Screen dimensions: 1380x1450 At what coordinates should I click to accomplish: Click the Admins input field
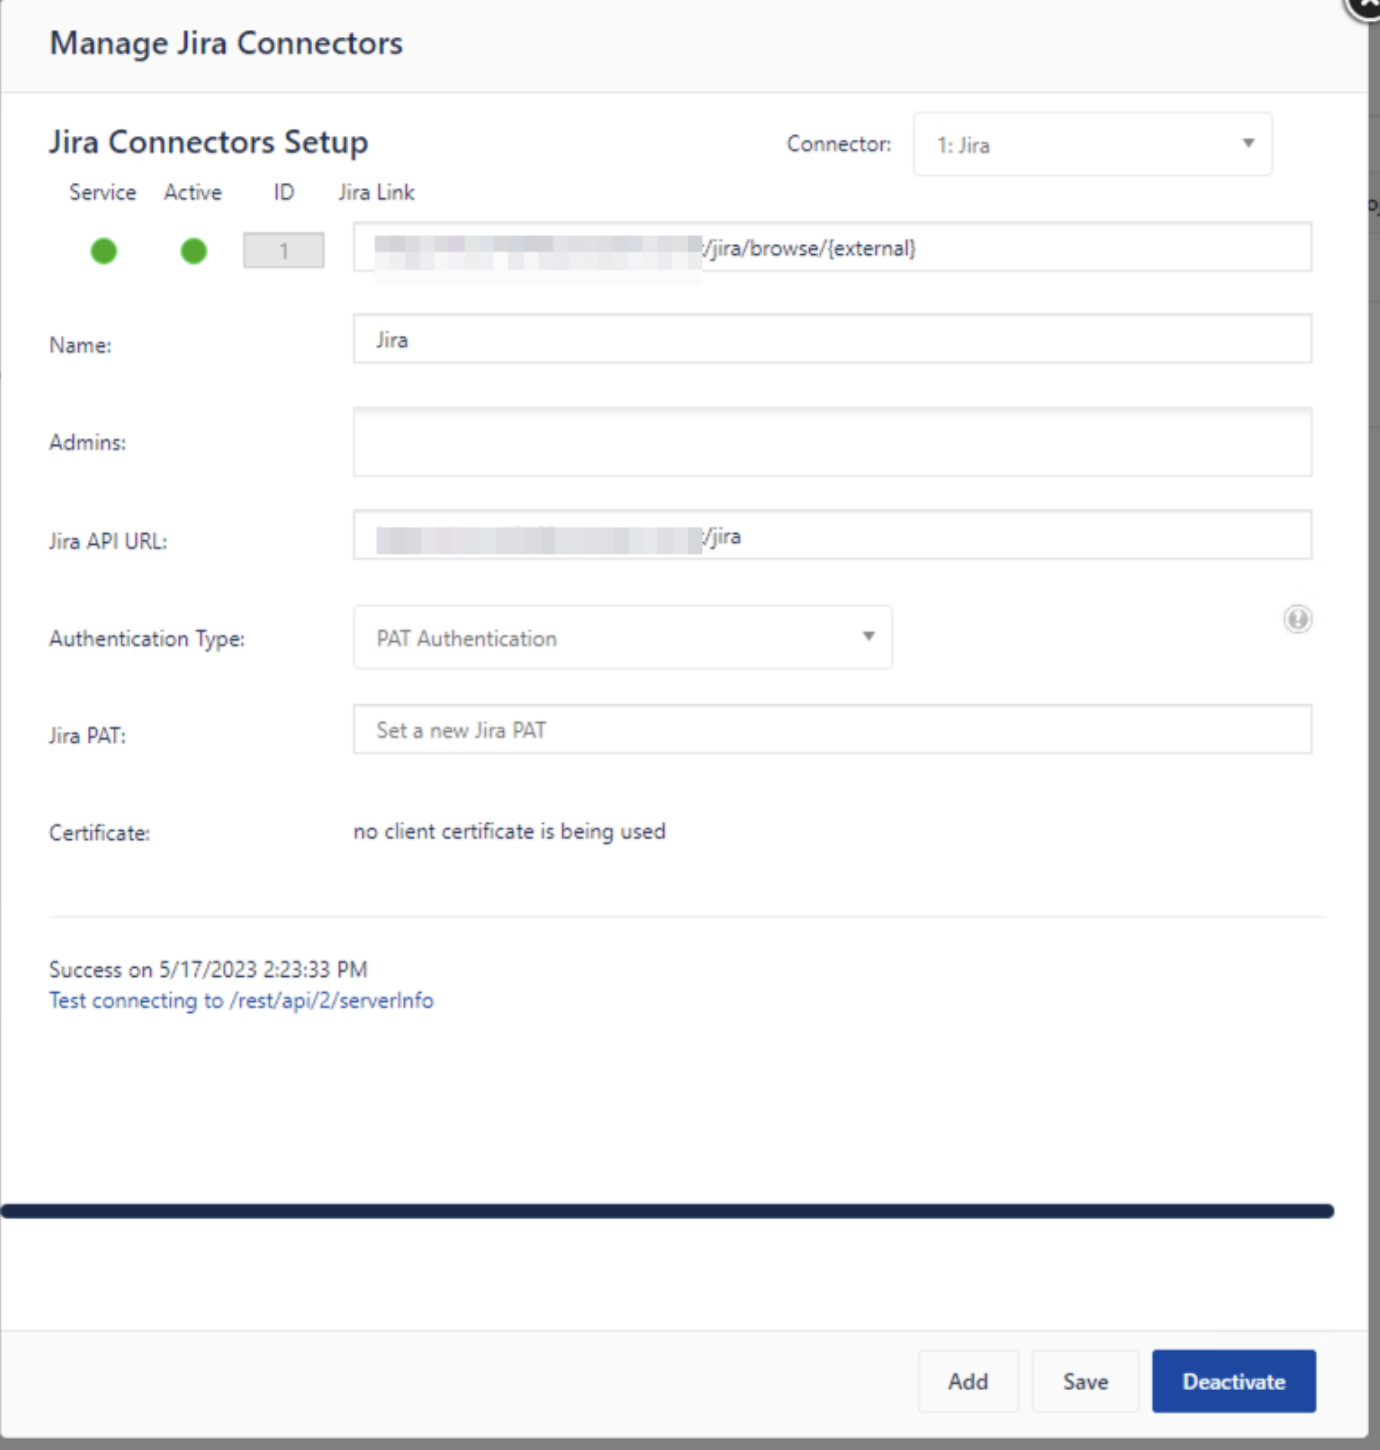point(832,442)
